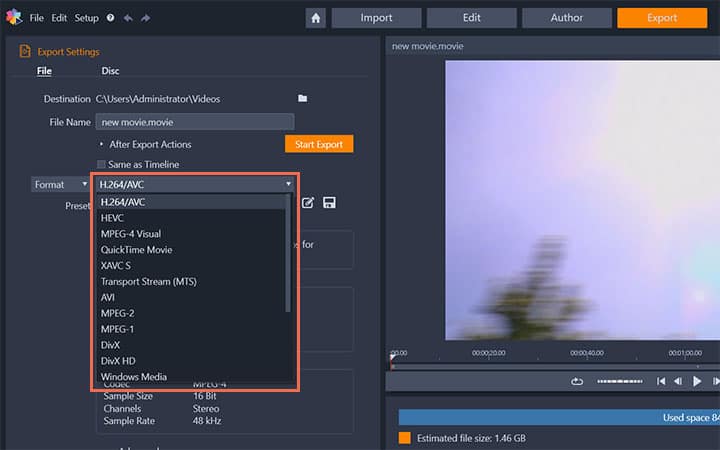Pick Transport Stream (MTS) format
720x450 pixels.
click(x=191, y=281)
